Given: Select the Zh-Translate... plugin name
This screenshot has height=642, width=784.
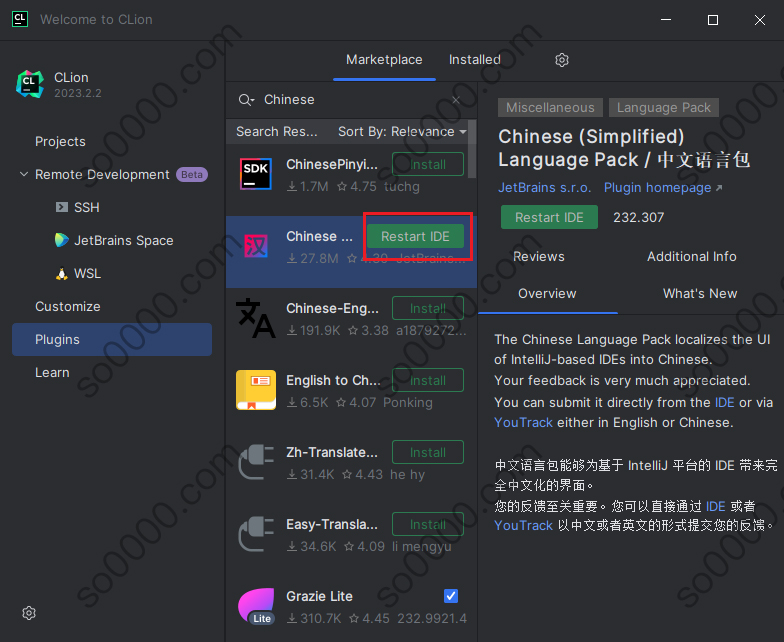Looking at the screenshot, I should (332, 452).
